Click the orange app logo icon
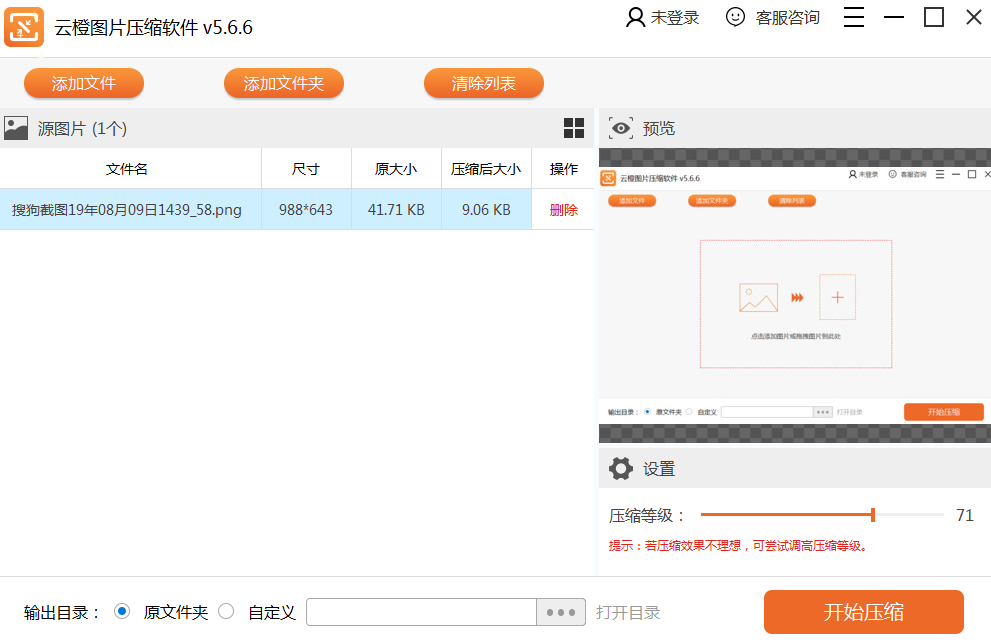The width and height of the screenshot is (991, 643). click(x=24, y=27)
